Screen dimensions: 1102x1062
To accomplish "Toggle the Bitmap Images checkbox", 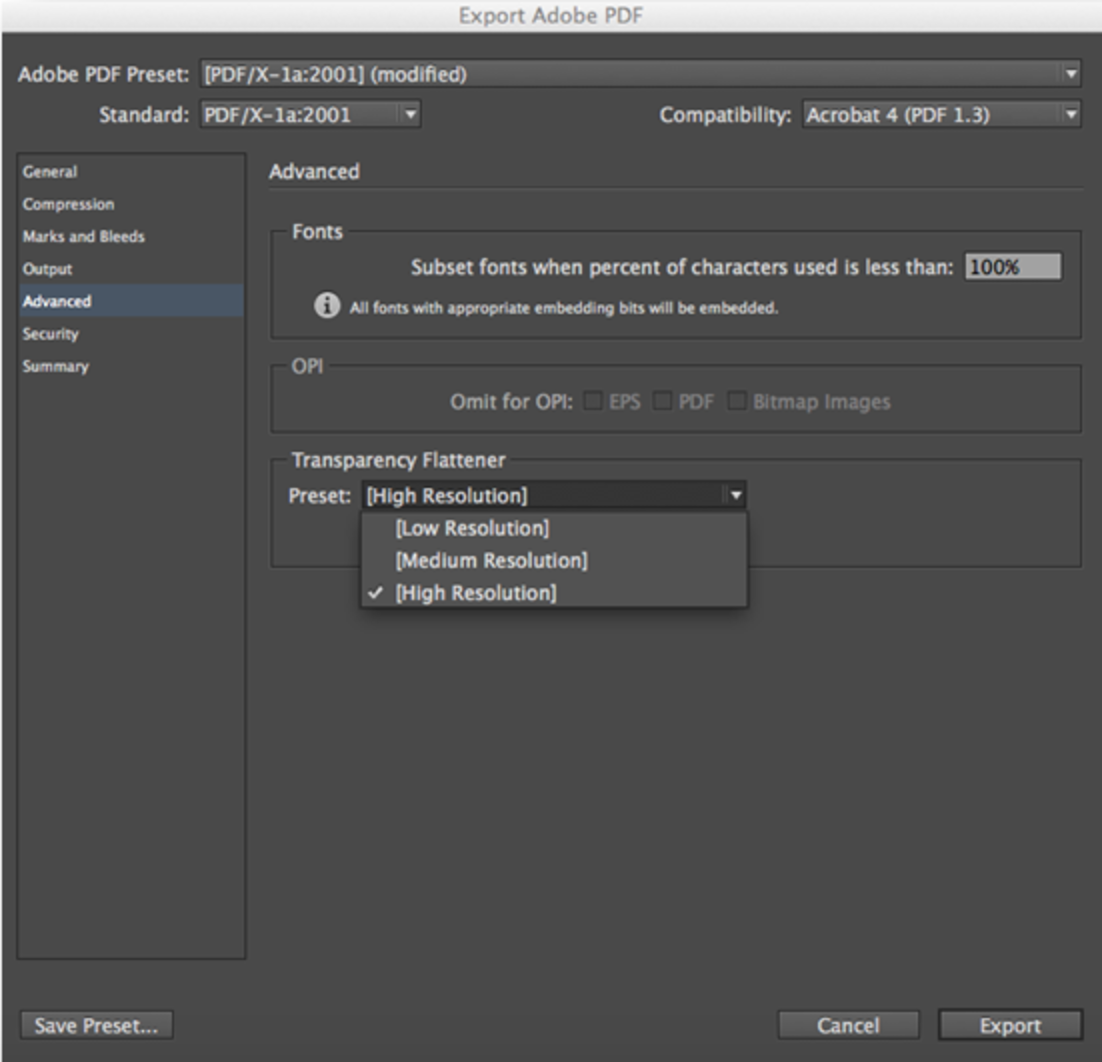I will 737,401.
